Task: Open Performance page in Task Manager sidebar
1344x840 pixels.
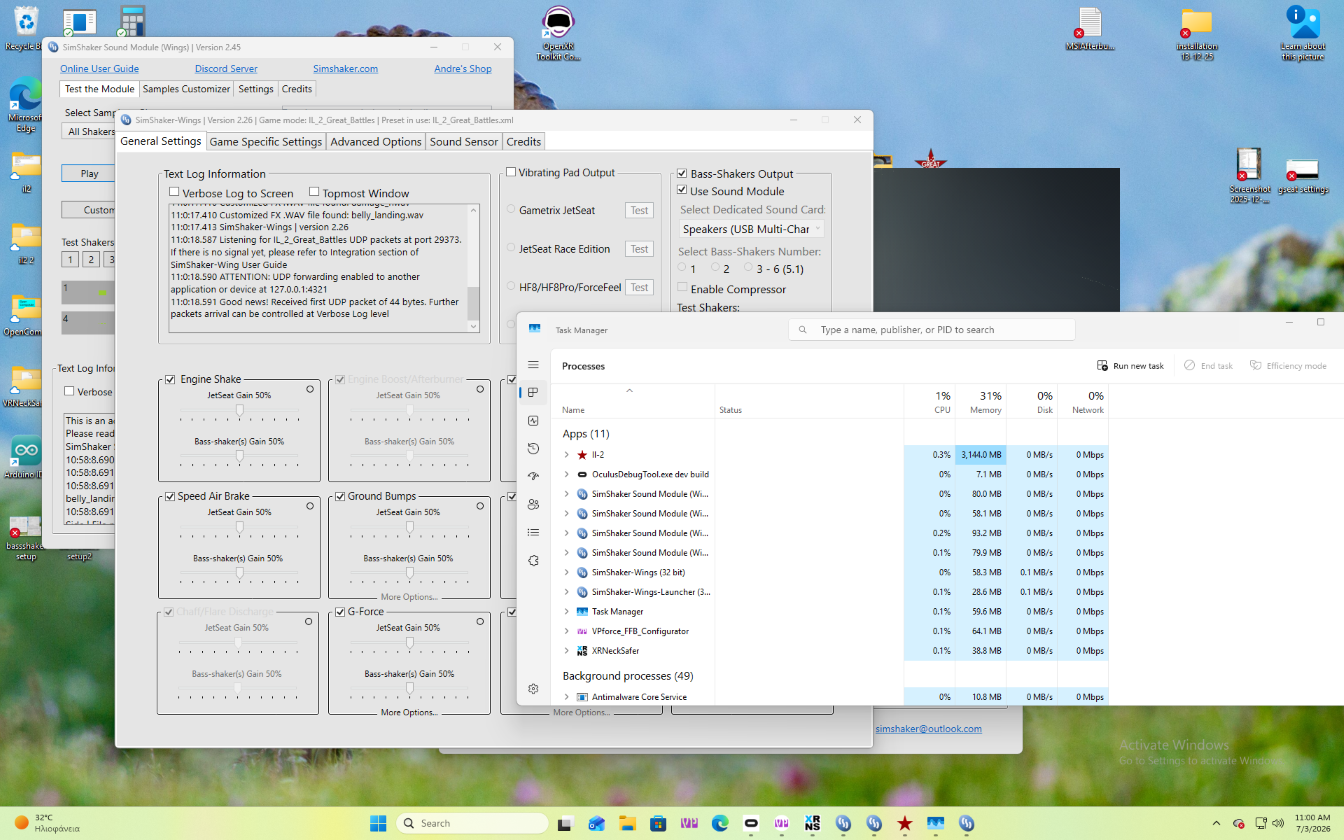Action: 533,421
